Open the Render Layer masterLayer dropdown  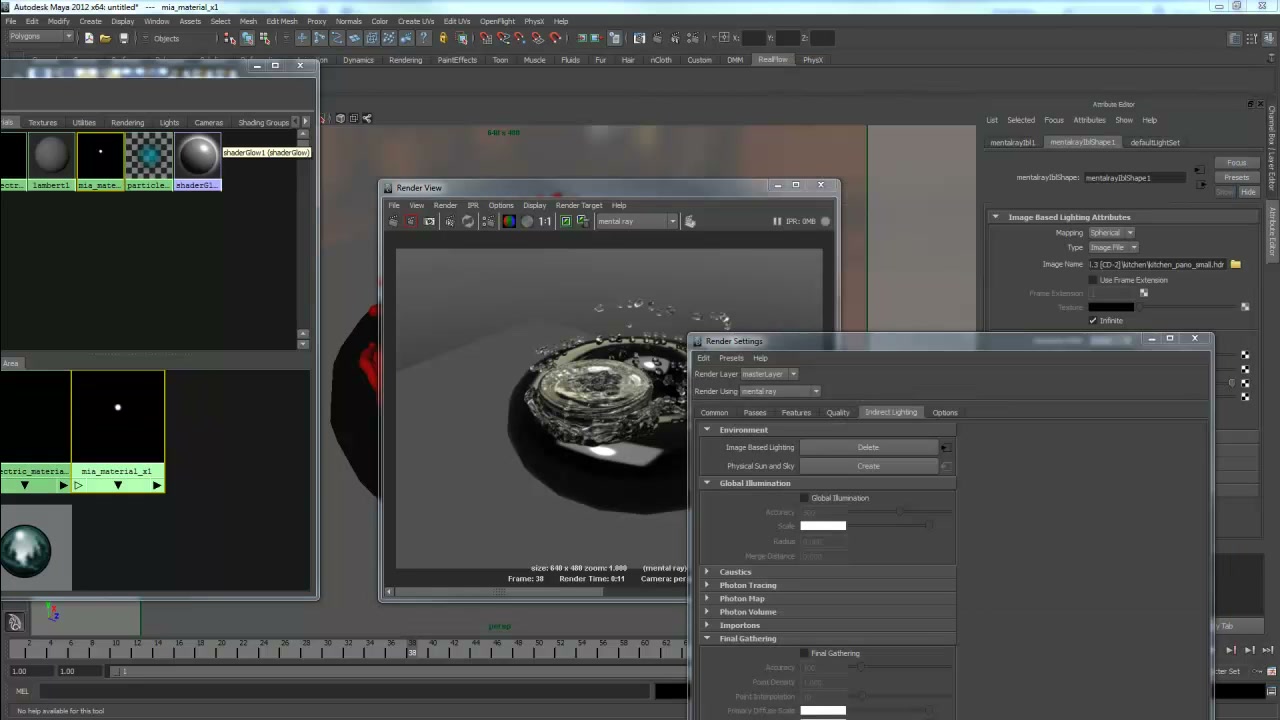(769, 374)
